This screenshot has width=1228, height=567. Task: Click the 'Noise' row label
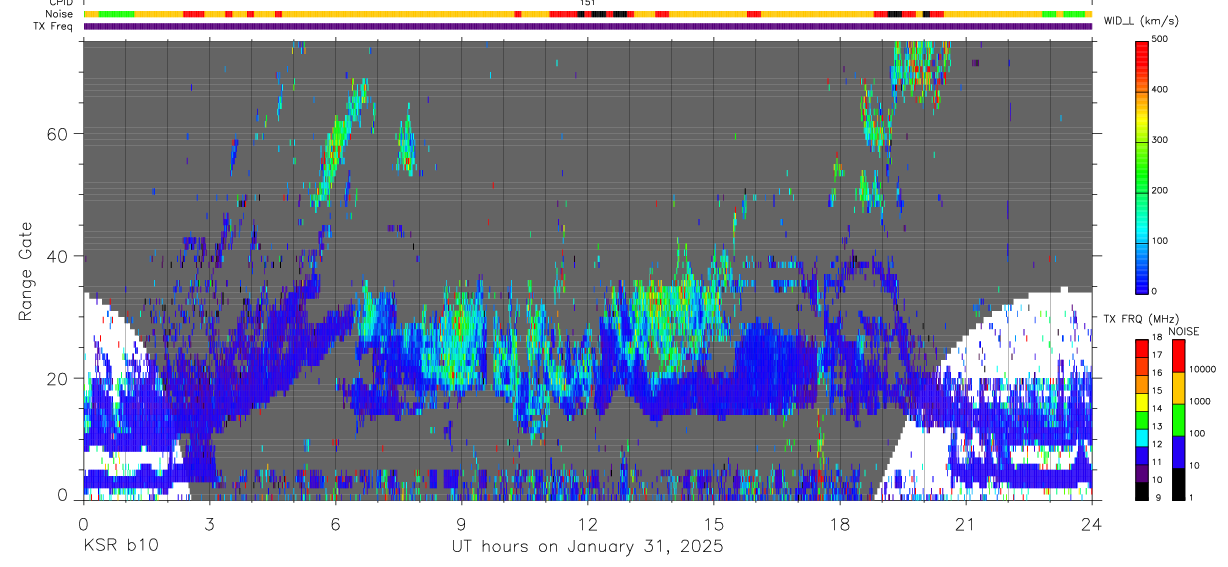[61, 14]
